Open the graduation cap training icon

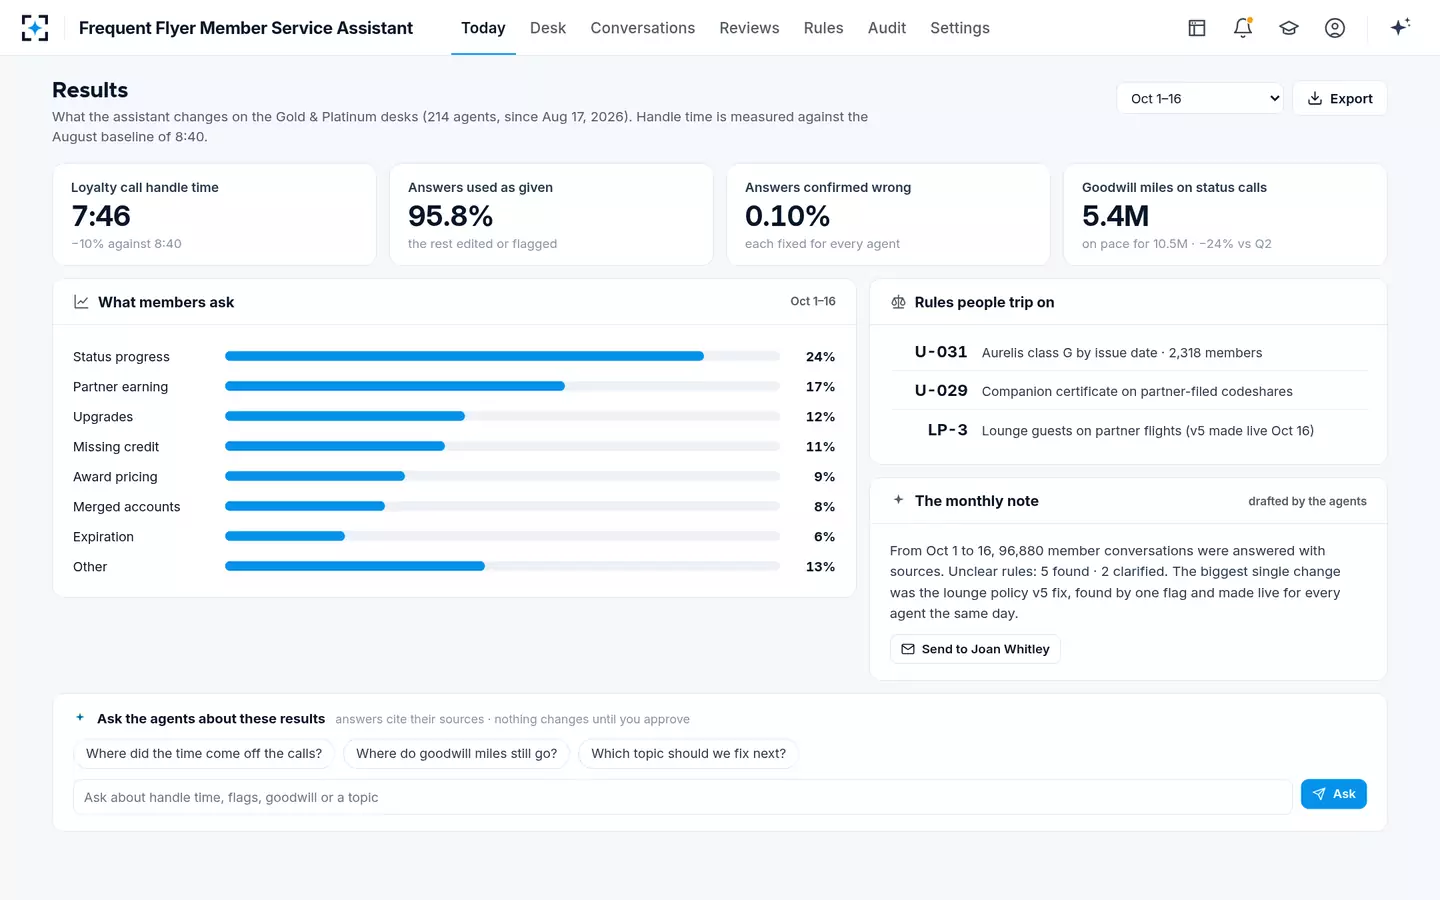[1289, 28]
